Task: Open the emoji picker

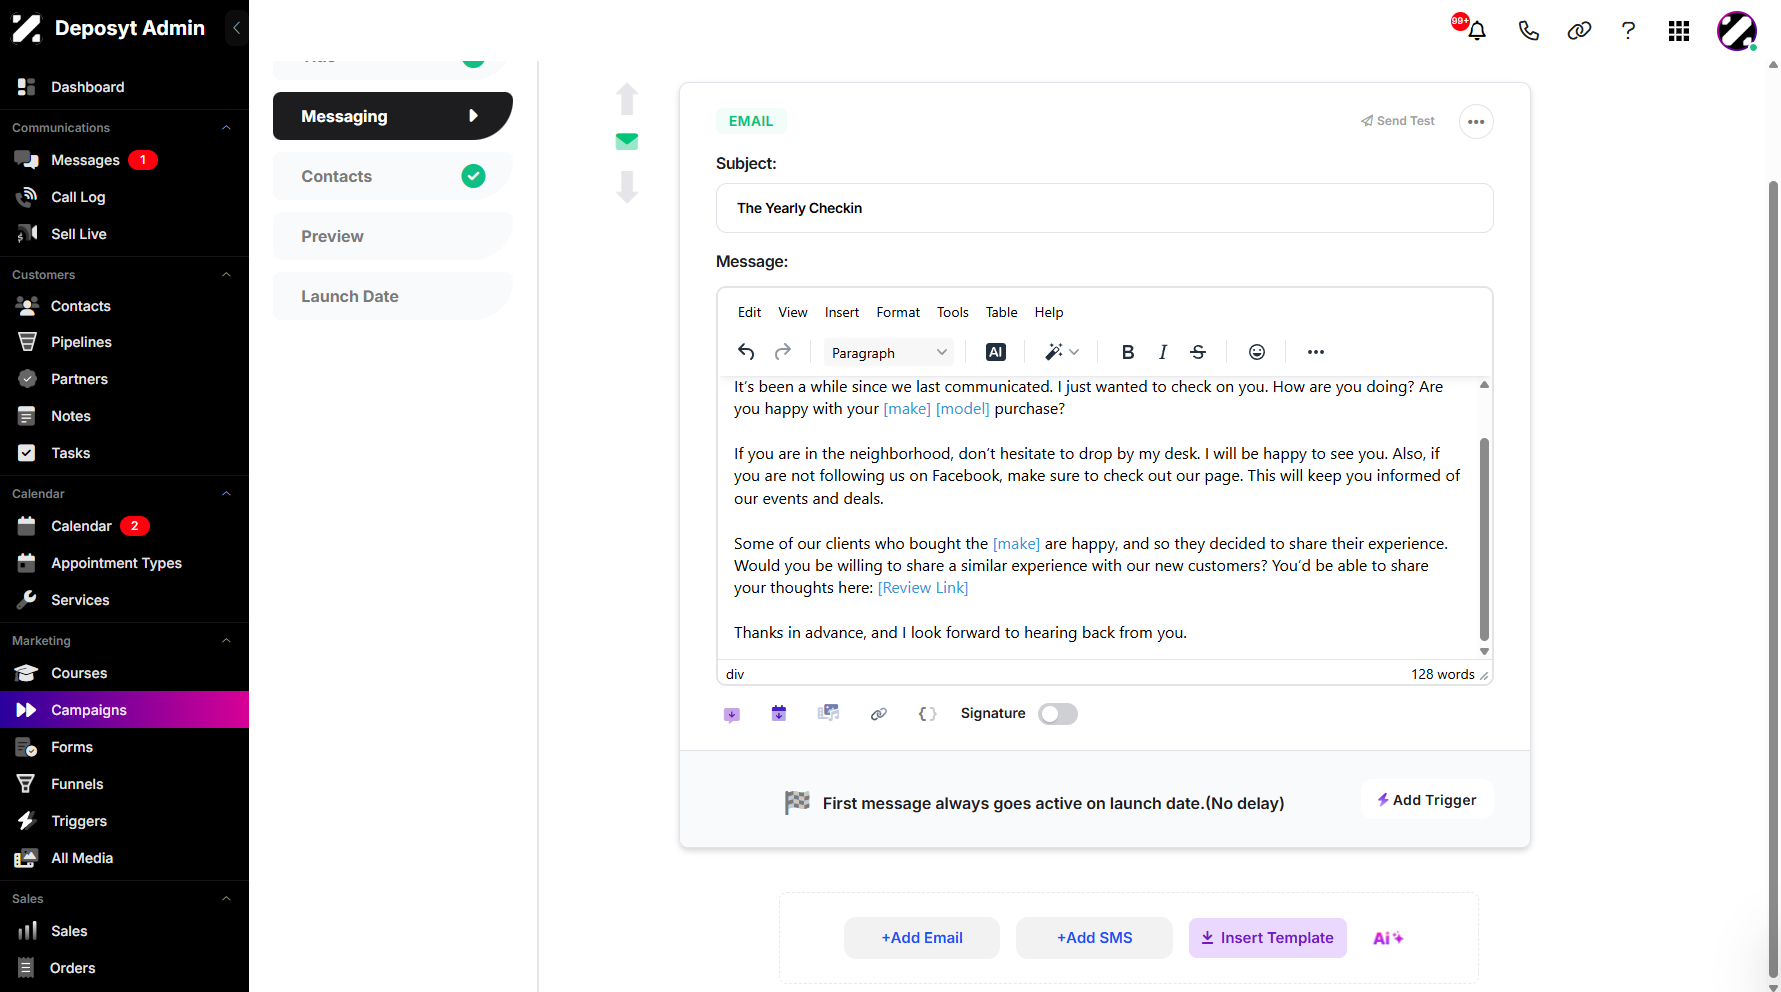Action: 1257,352
